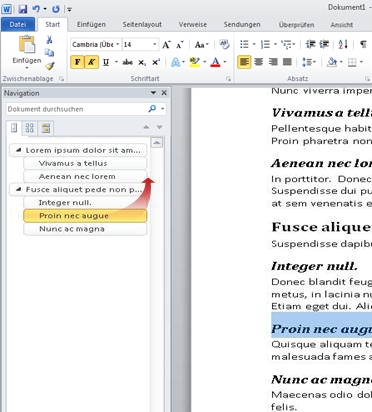Click the Save icon in quick access toolbar

(23, 9)
